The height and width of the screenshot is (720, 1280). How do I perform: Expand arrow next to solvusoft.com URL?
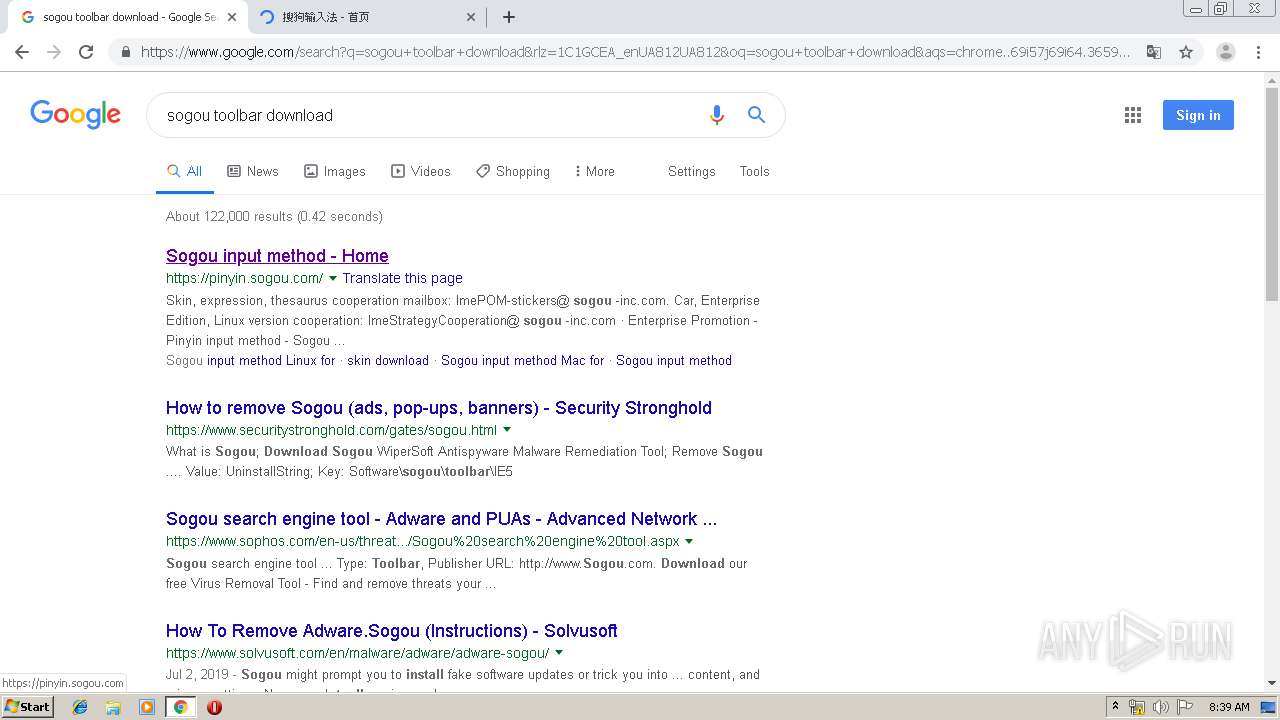click(559, 653)
